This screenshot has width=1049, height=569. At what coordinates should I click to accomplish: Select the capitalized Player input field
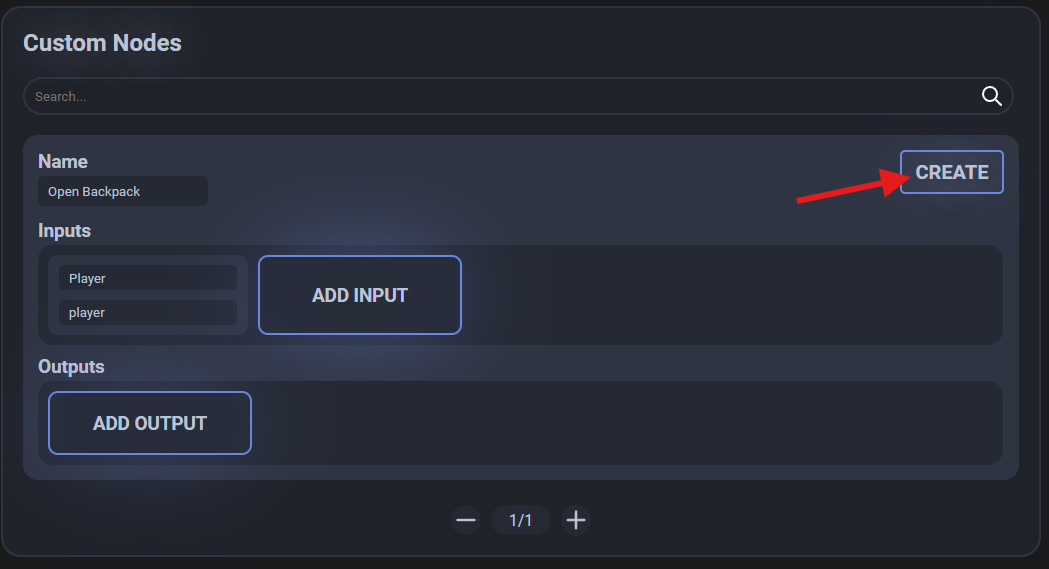pos(147,278)
